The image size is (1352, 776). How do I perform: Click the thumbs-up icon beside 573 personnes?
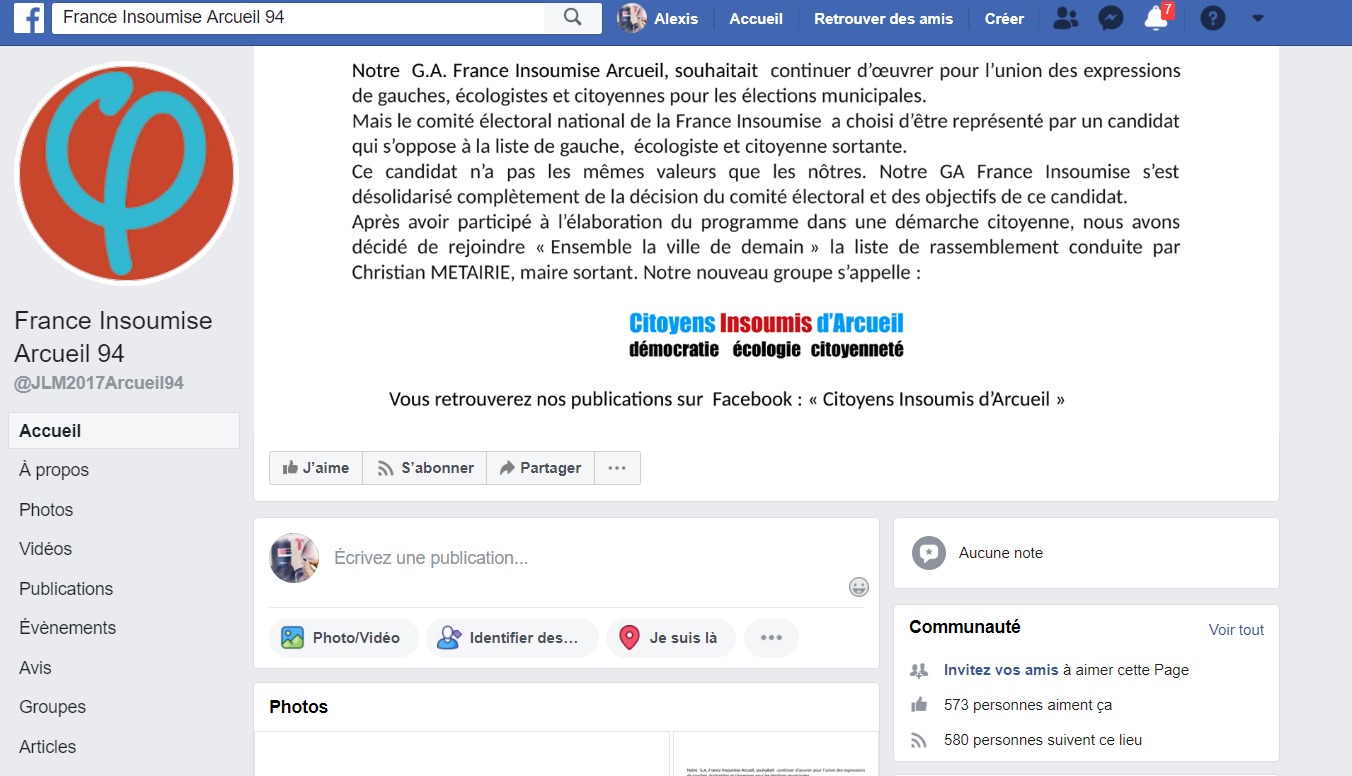click(919, 705)
